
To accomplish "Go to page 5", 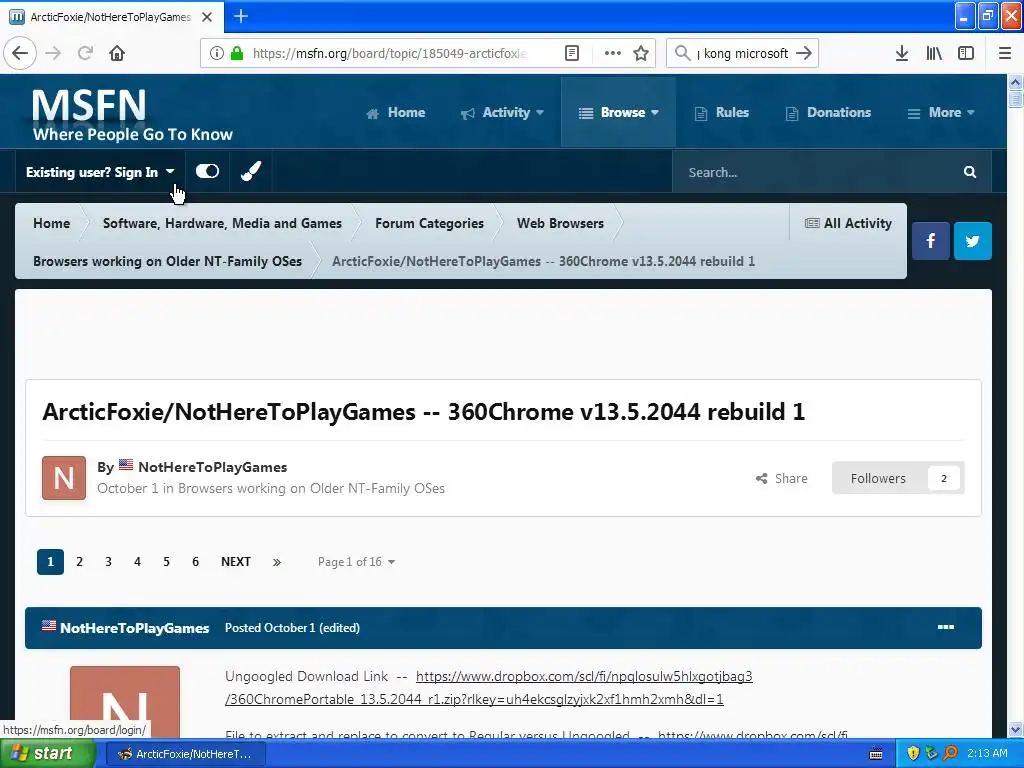I will coord(167,562).
